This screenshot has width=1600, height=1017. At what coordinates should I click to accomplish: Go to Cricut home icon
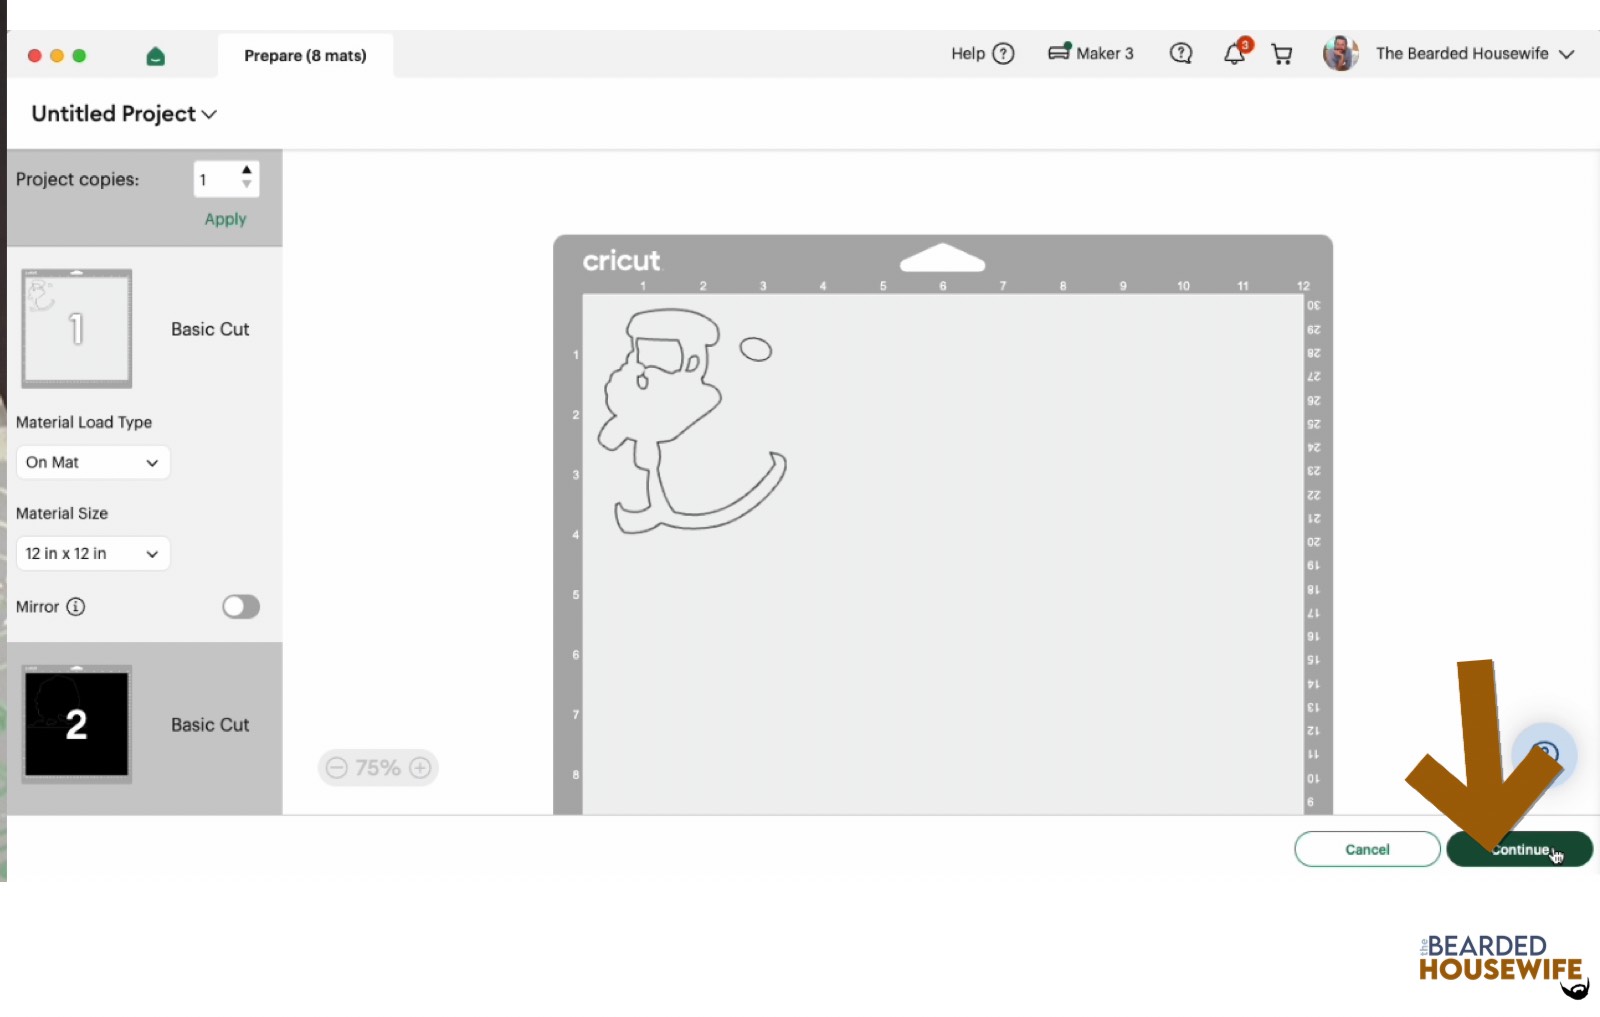pyautogui.click(x=155, y=56)
